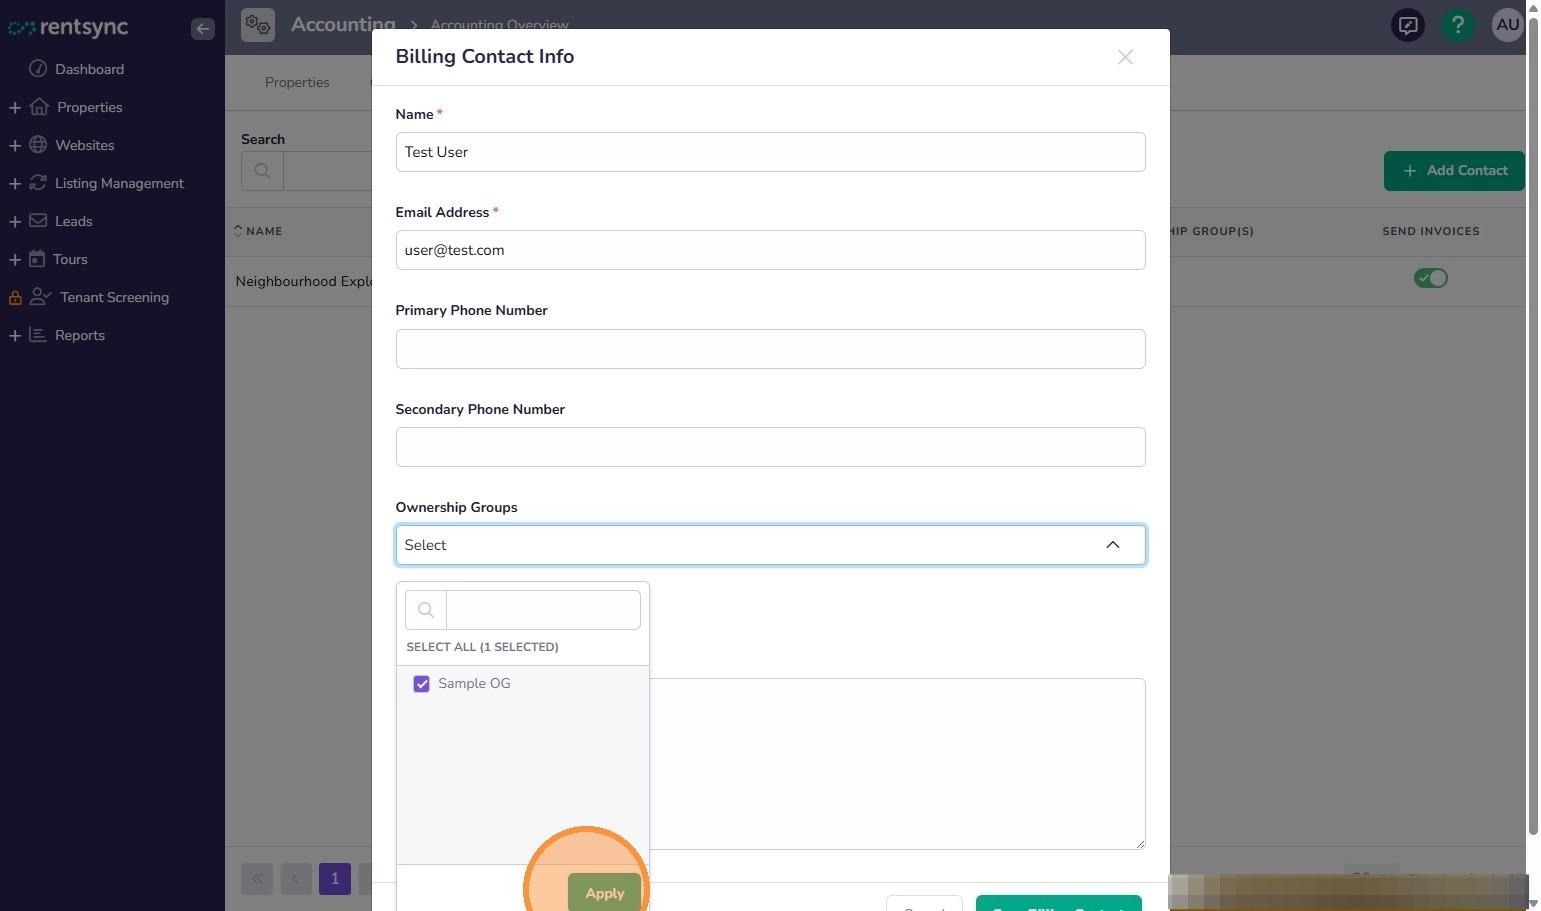Expand the Properties sidebar section
This screenshot has width=1541, height=911.
click(15, 107)
